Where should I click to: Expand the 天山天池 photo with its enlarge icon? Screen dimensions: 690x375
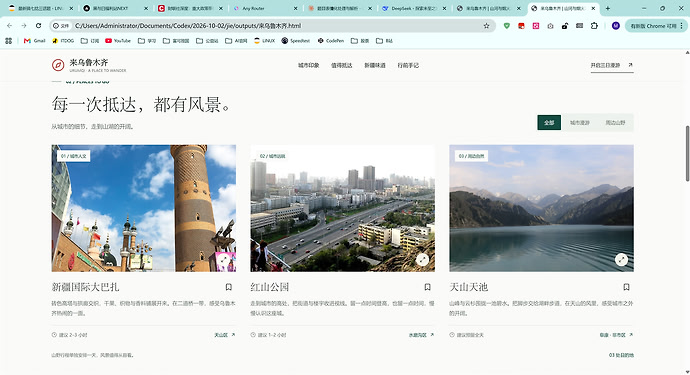tap(621, 260)
